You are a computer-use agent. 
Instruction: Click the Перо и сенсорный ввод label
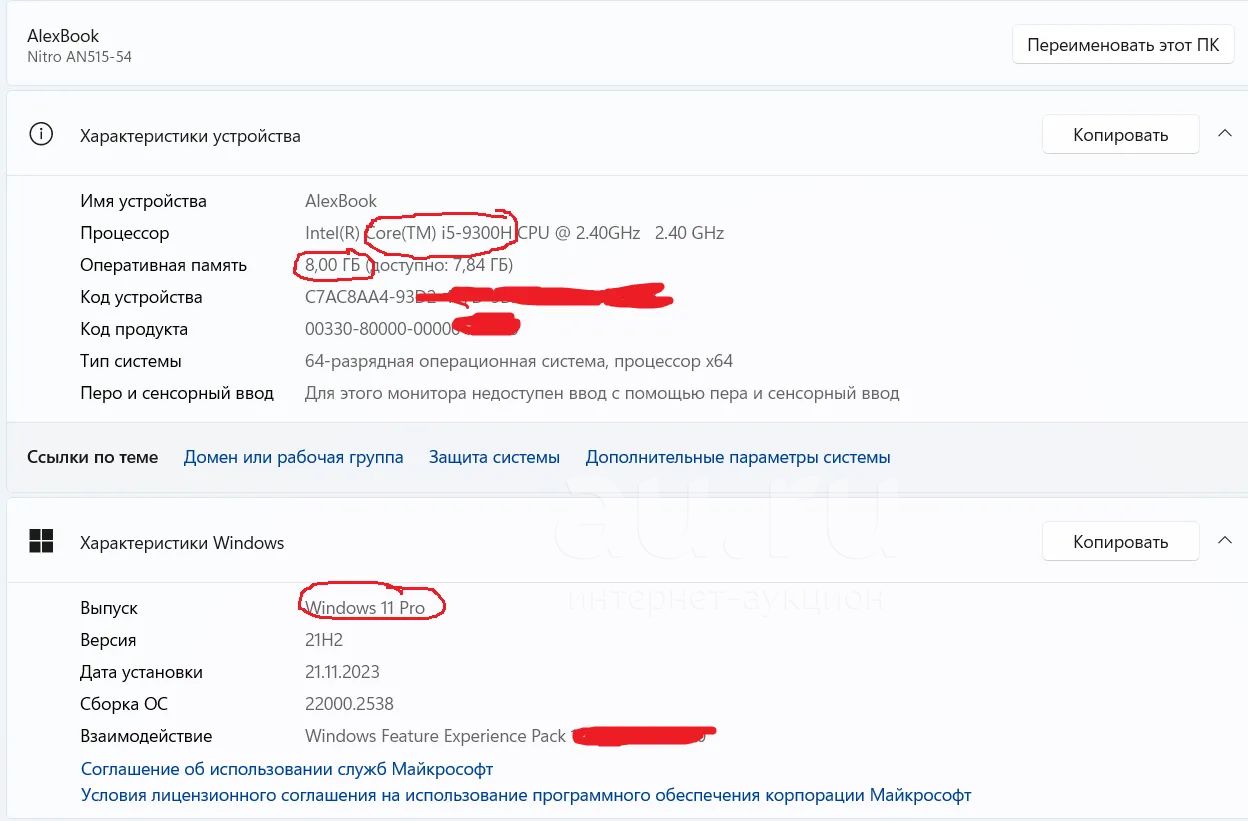(177, 393)
